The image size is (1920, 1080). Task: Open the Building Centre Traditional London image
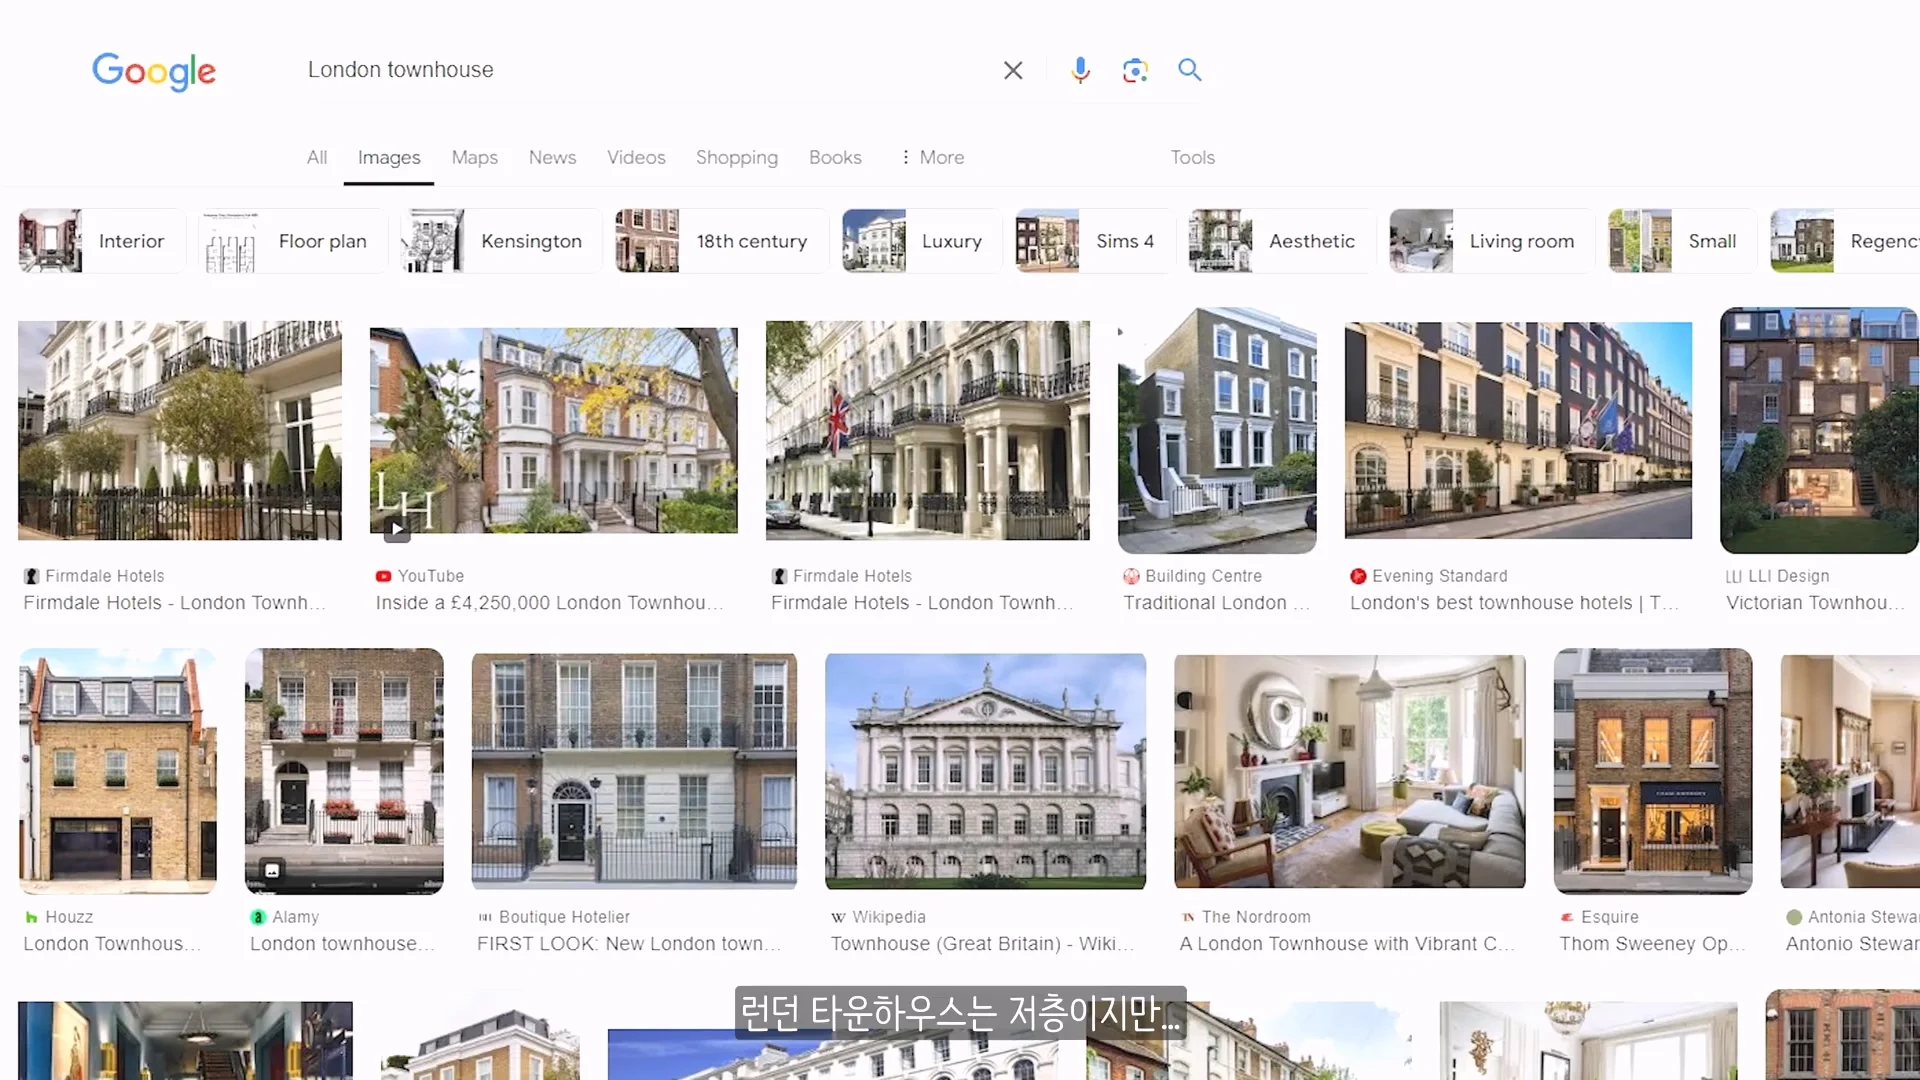(x=1217, y=430)
